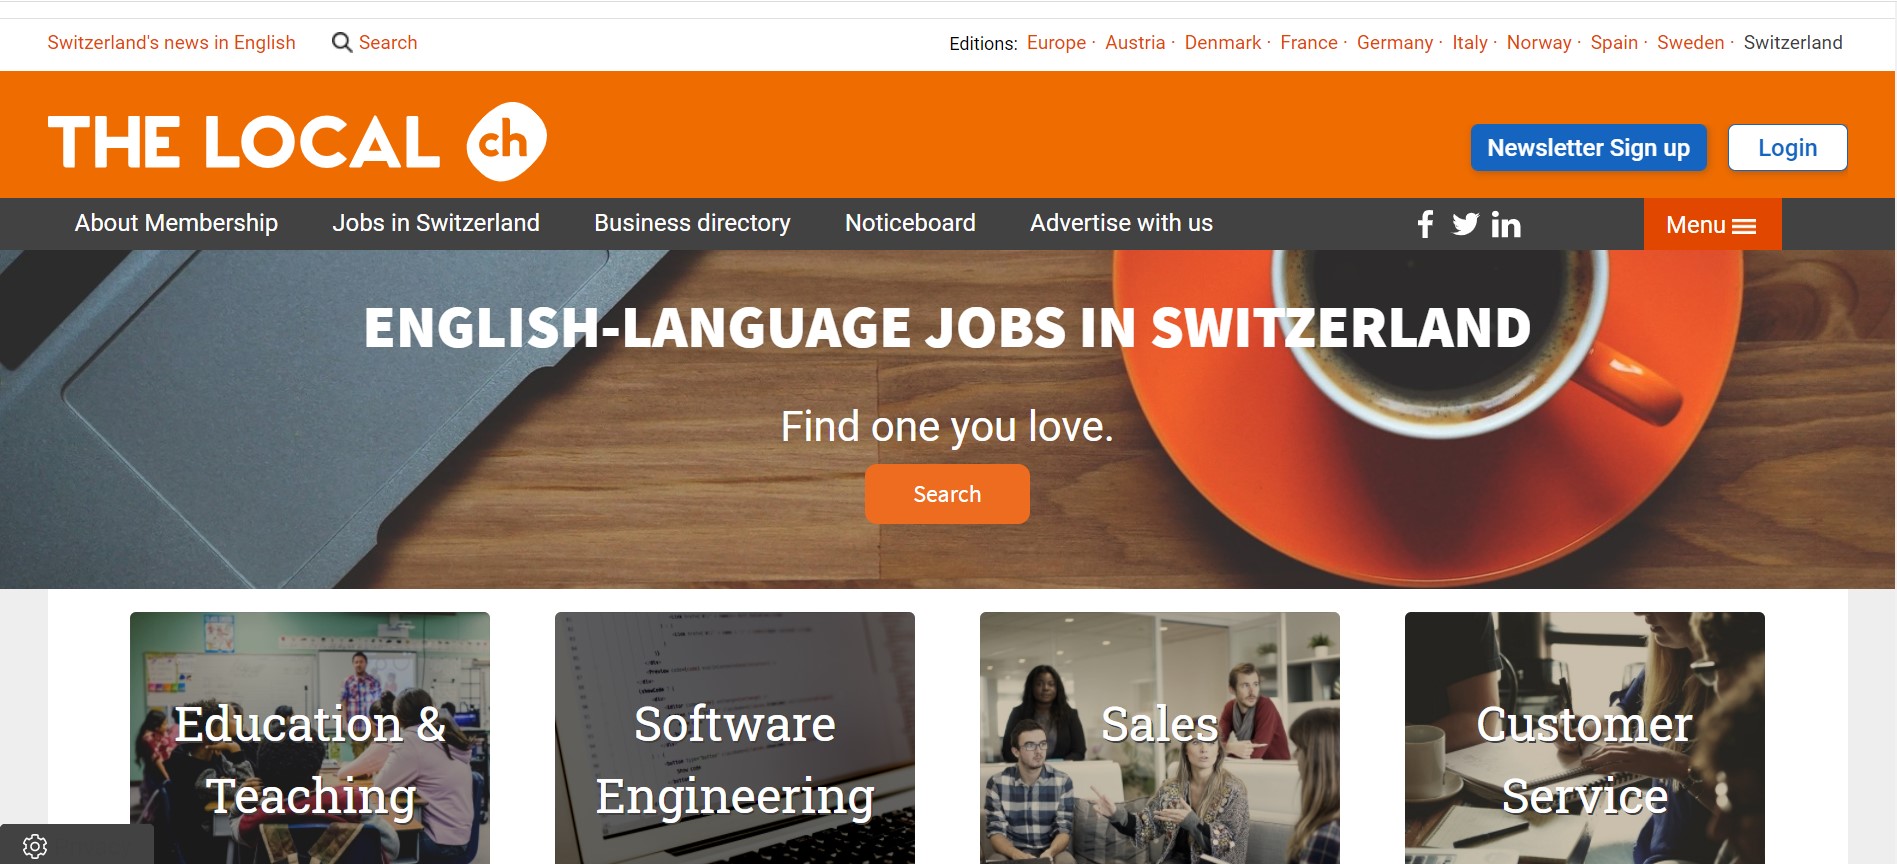Click the orange Search jobs button
The image size is (1897, 864).
click(947, 494)
